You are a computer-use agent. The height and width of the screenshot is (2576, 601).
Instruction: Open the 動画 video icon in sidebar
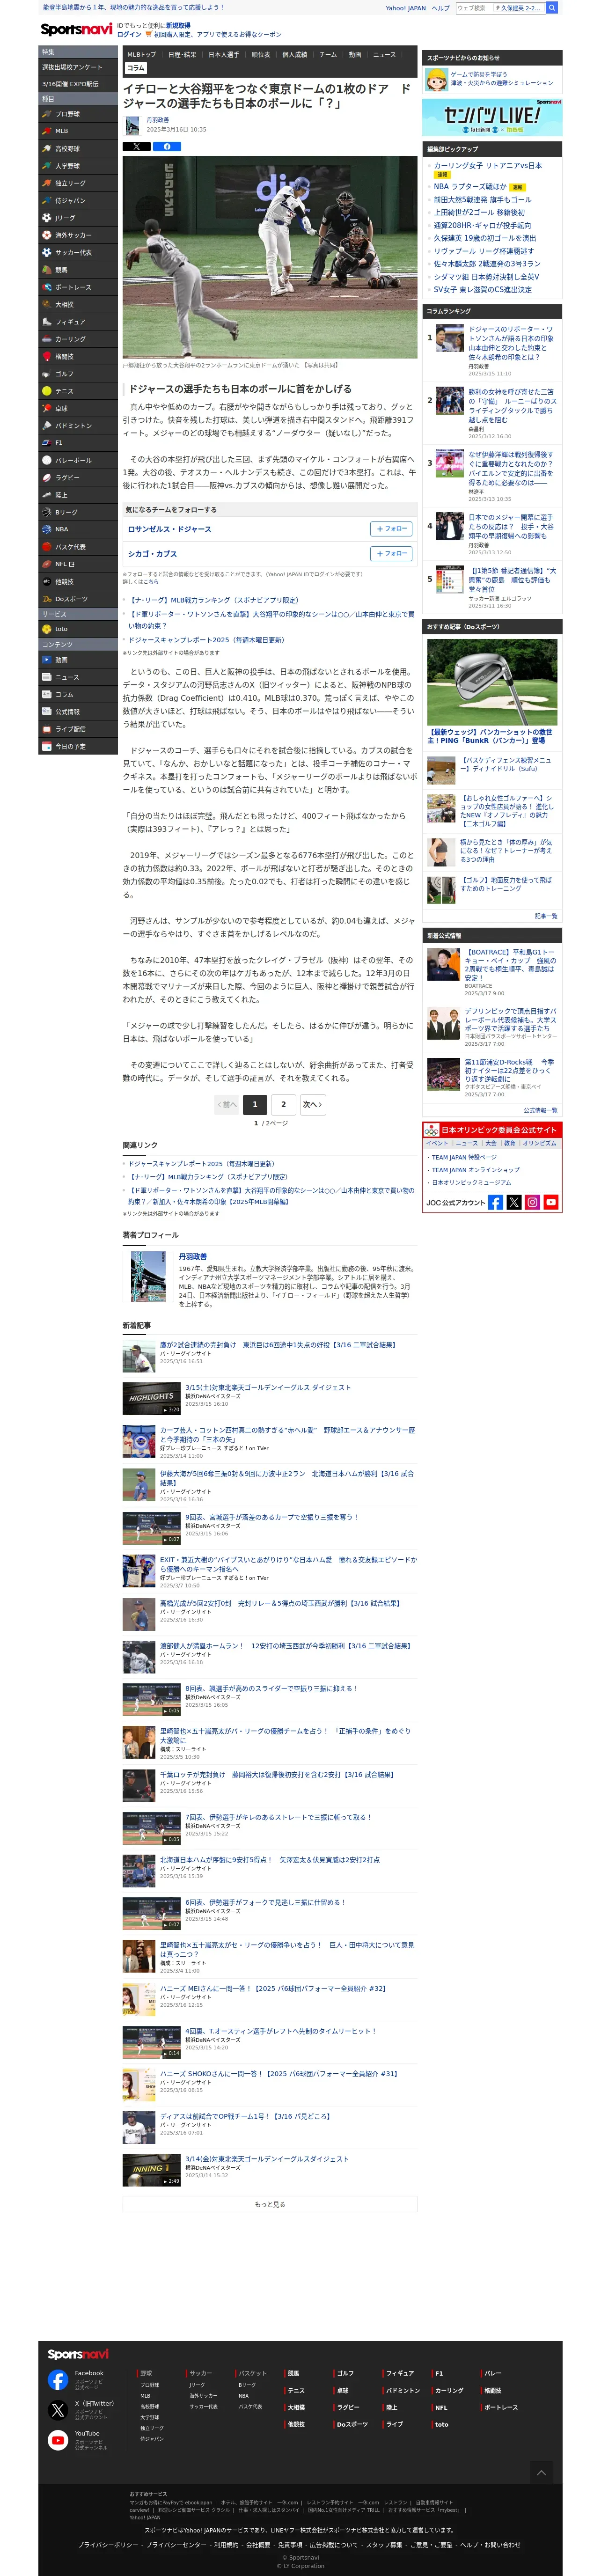coord(47,660)
